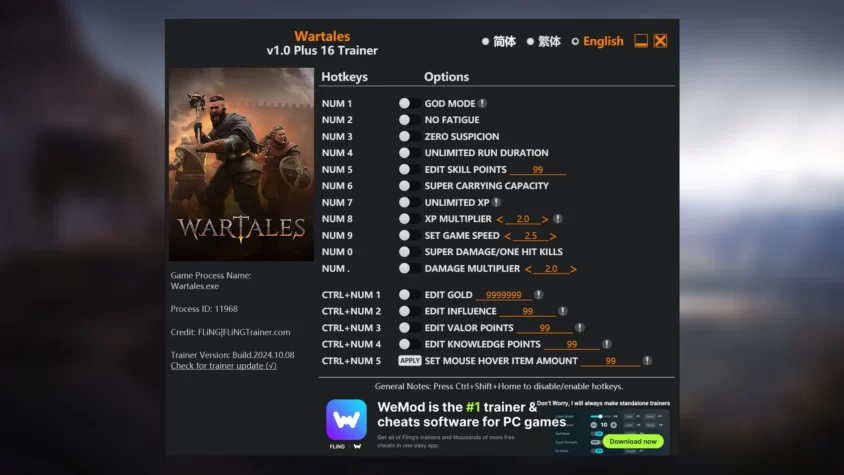Click the XP Multiplier value 2.0
The width and height of the screenshot is (844, 475).
pyautogui.click(x=523, y=219)
